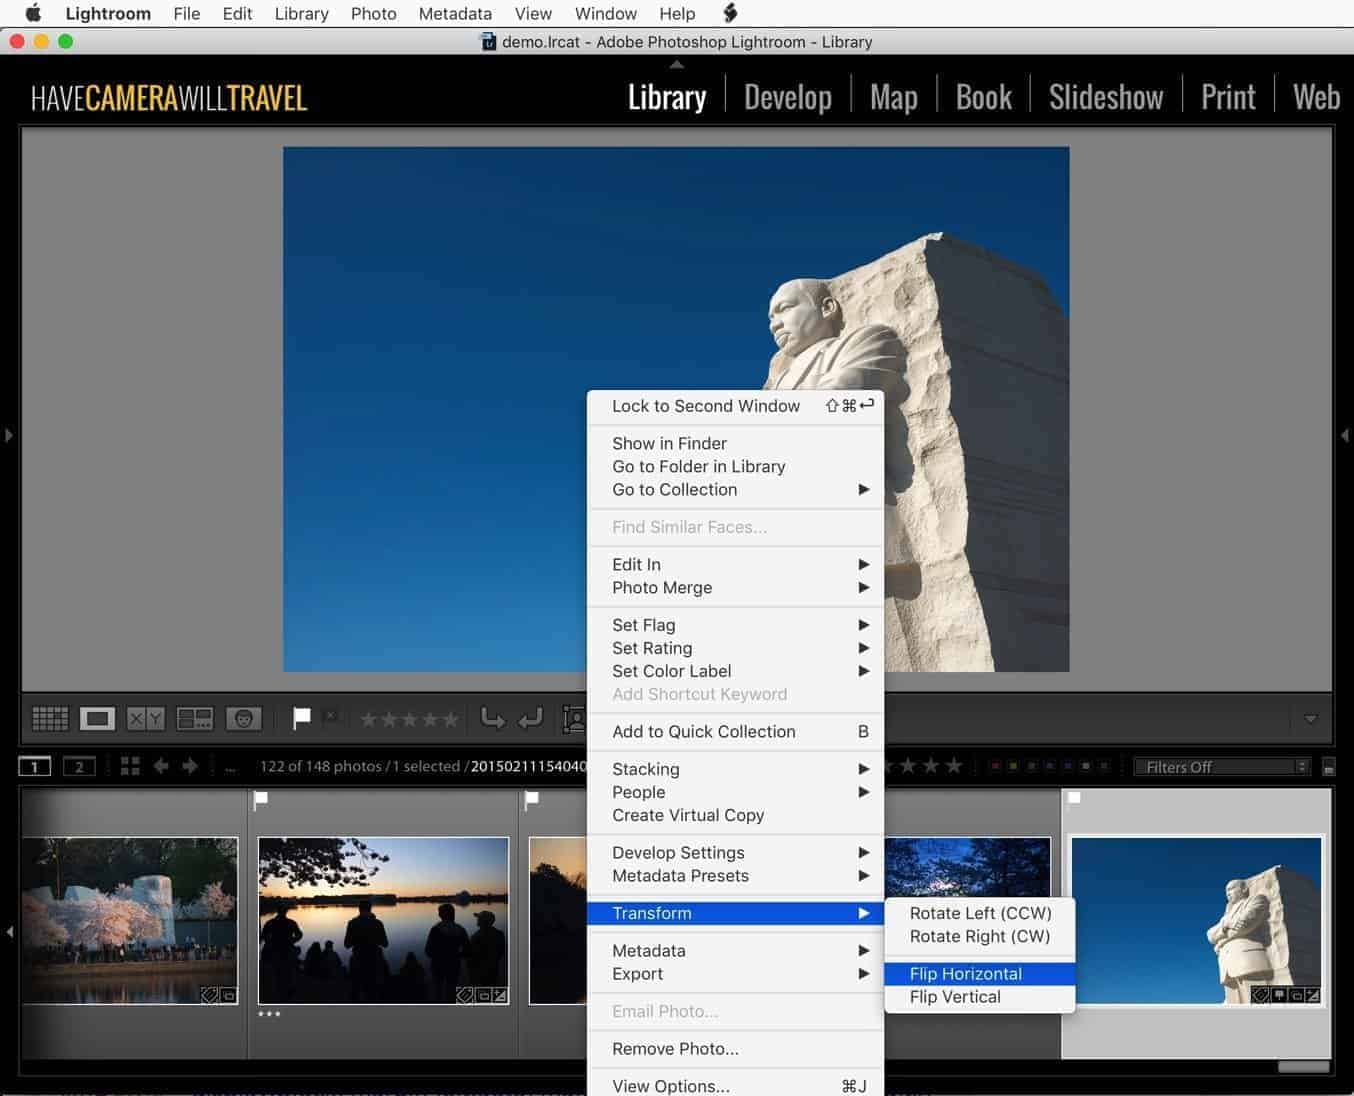Open the Apple menu
Screen dimensions: 1354x1096
coord(33,13)
